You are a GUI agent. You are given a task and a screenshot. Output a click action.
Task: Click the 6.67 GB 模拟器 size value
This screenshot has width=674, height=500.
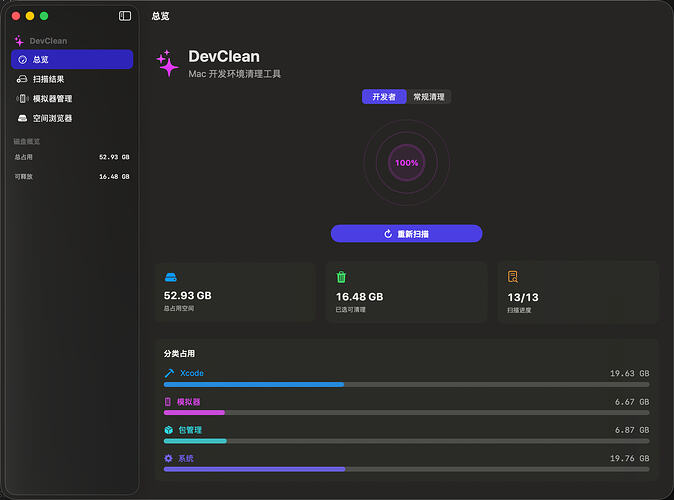632,402
